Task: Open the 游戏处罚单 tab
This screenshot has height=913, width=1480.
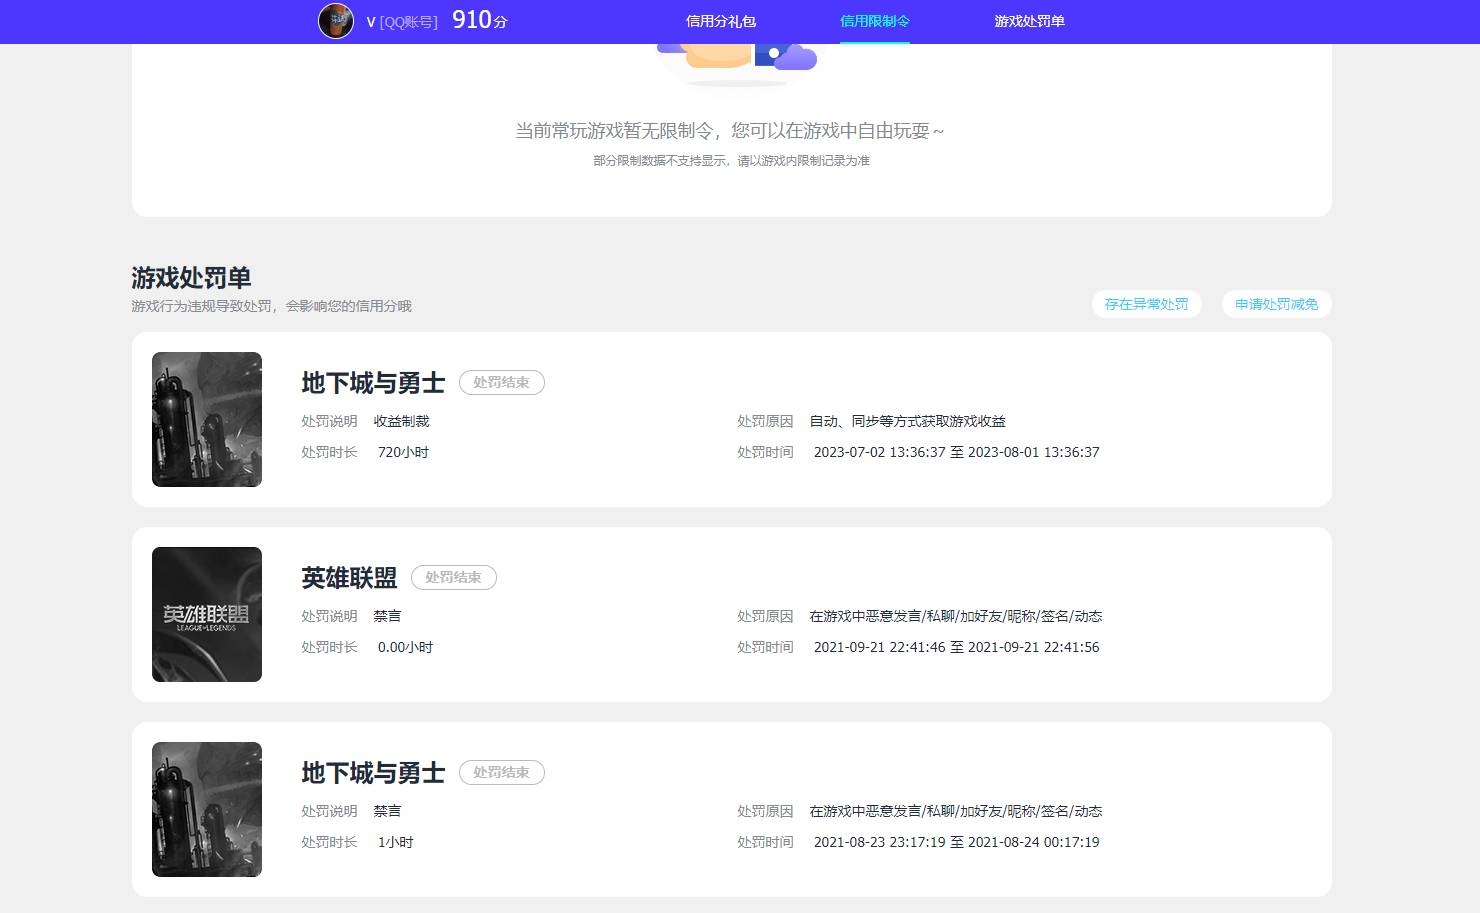Action: click(1031, 20)
